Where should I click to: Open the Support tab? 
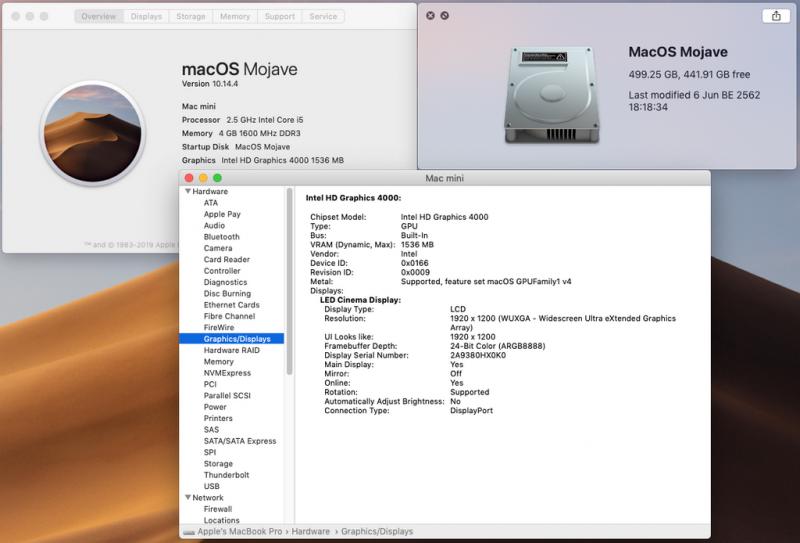click(x=280, y=17)
